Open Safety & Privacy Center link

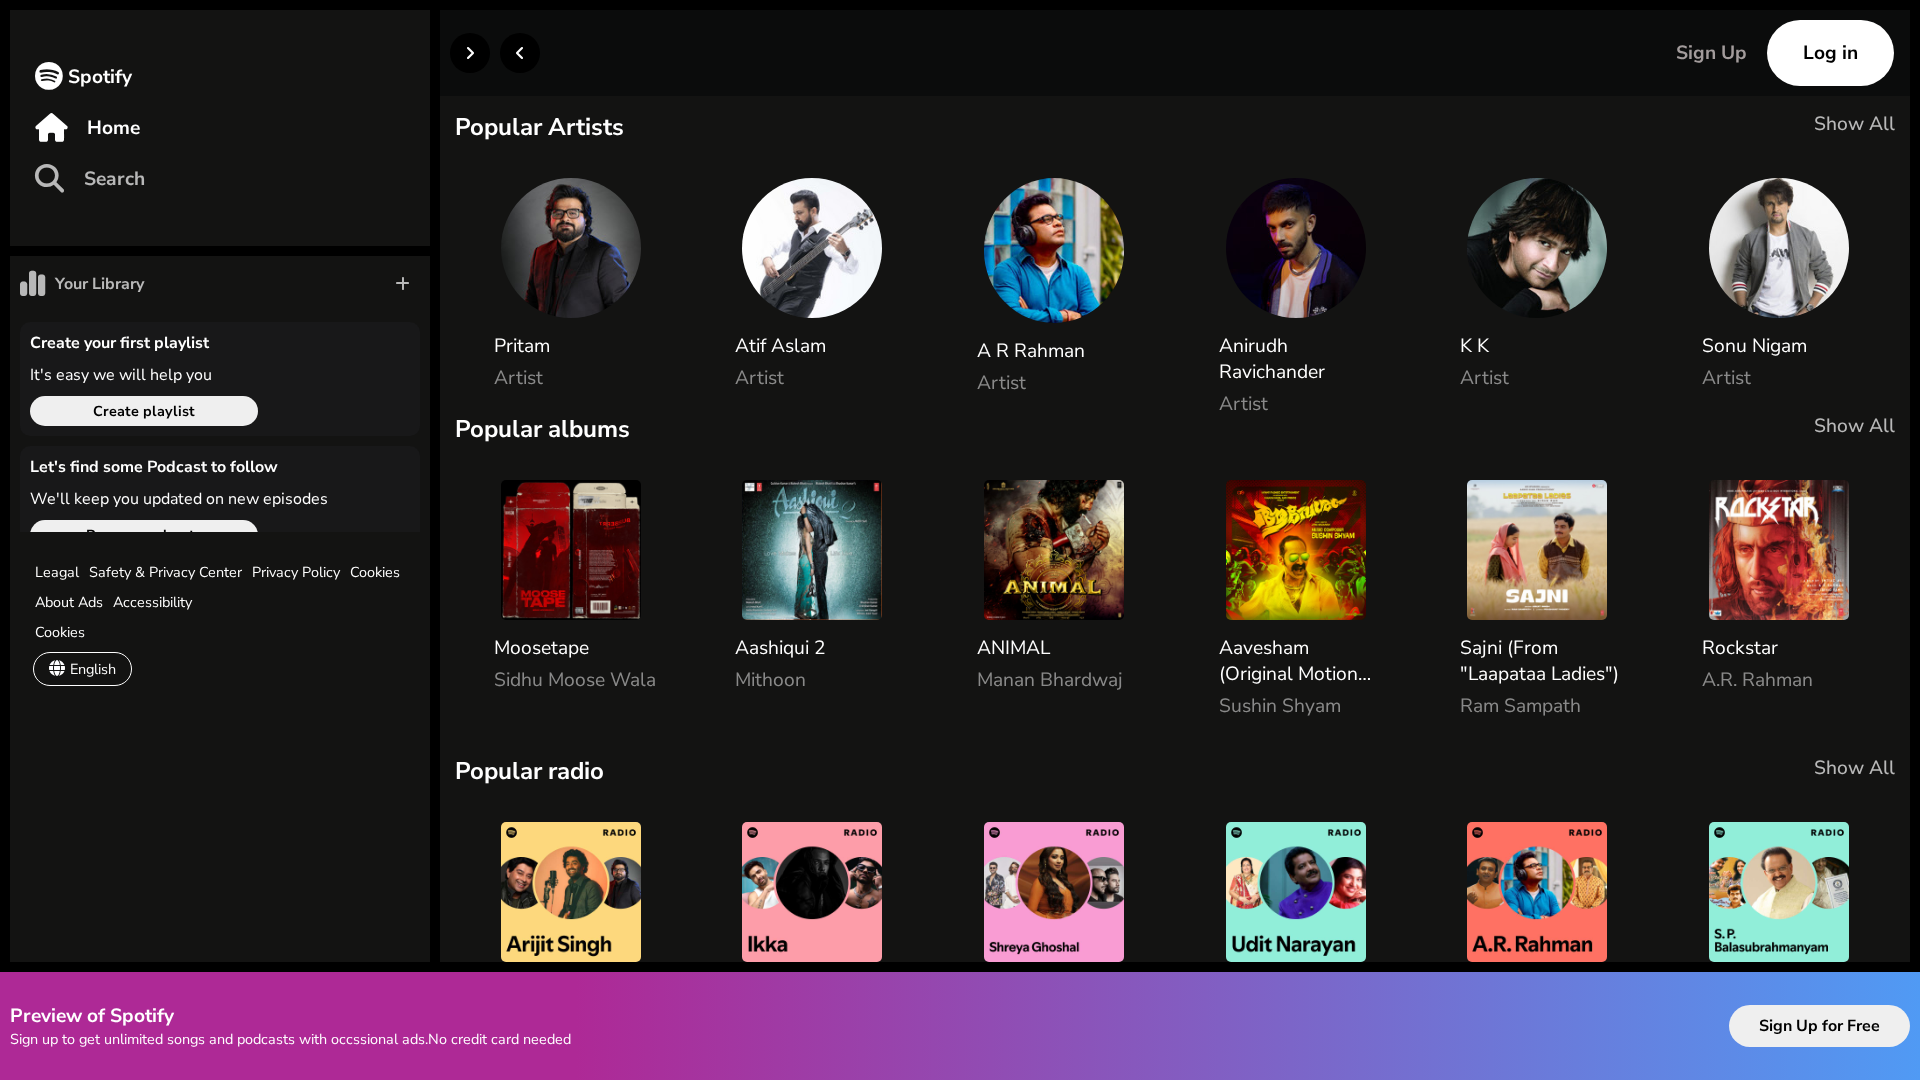tap(165, 572)
